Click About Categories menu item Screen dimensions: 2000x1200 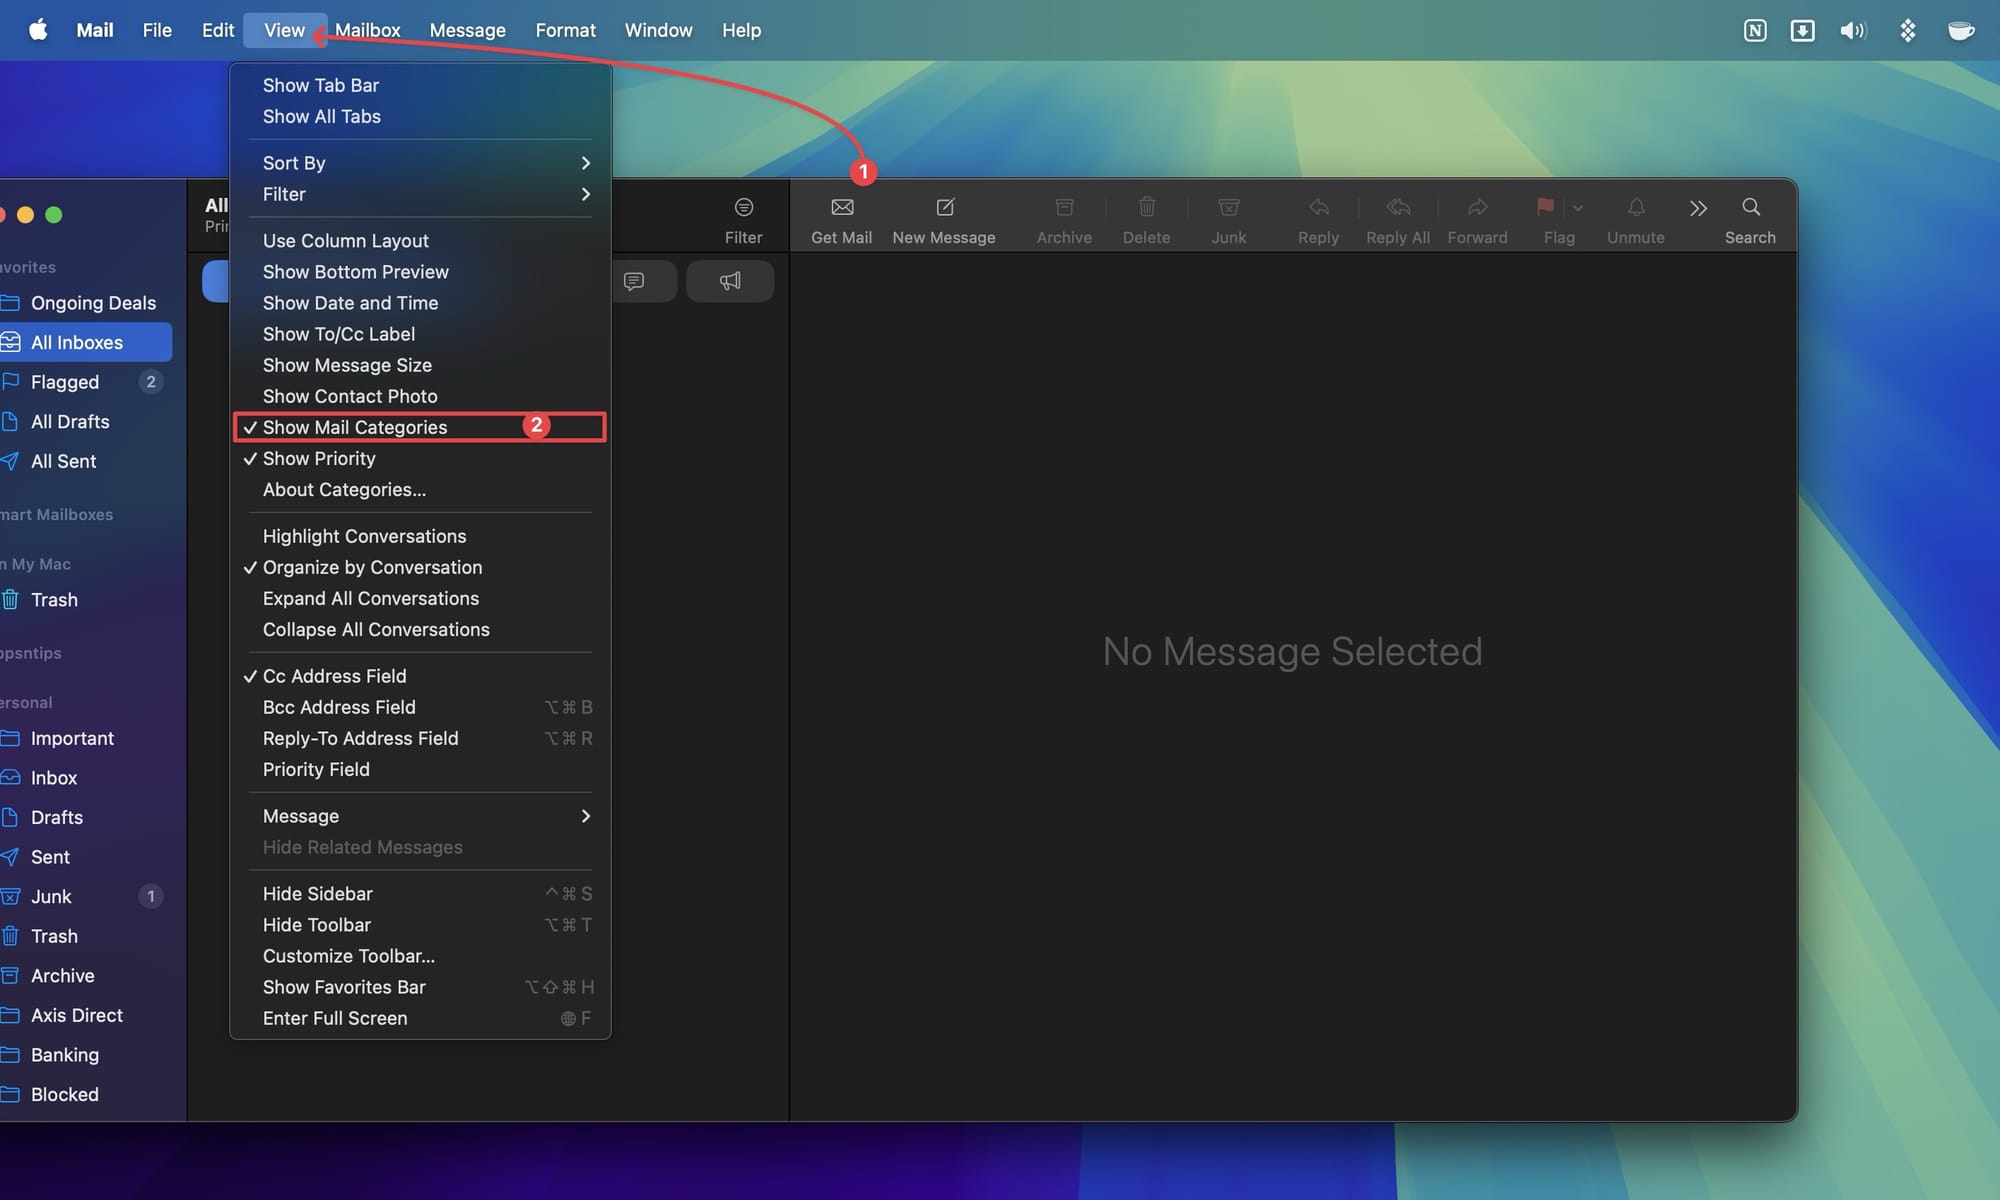coord(343,489)
